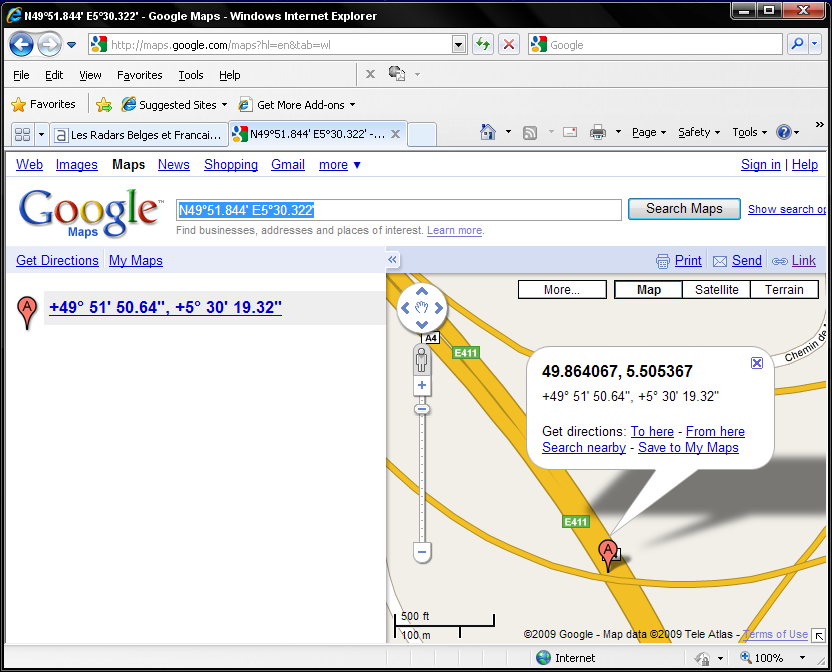Open the address bar history dropdown
Screen dimensions: 832x672
(x=459, y=44)
